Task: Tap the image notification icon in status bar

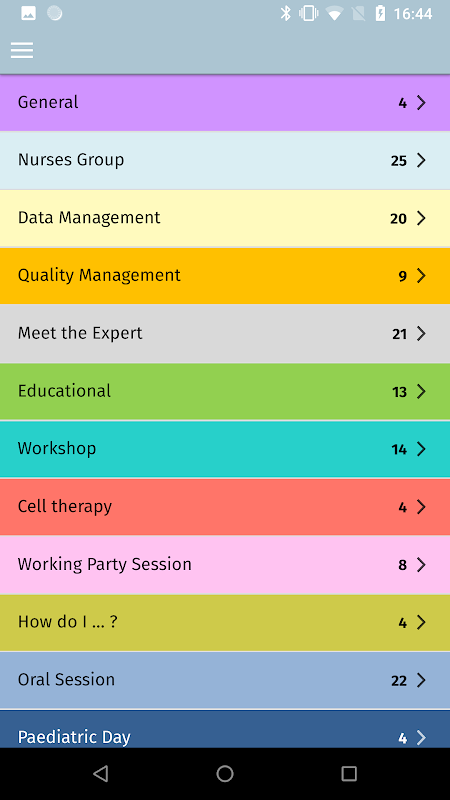Action: coord(29,14)
